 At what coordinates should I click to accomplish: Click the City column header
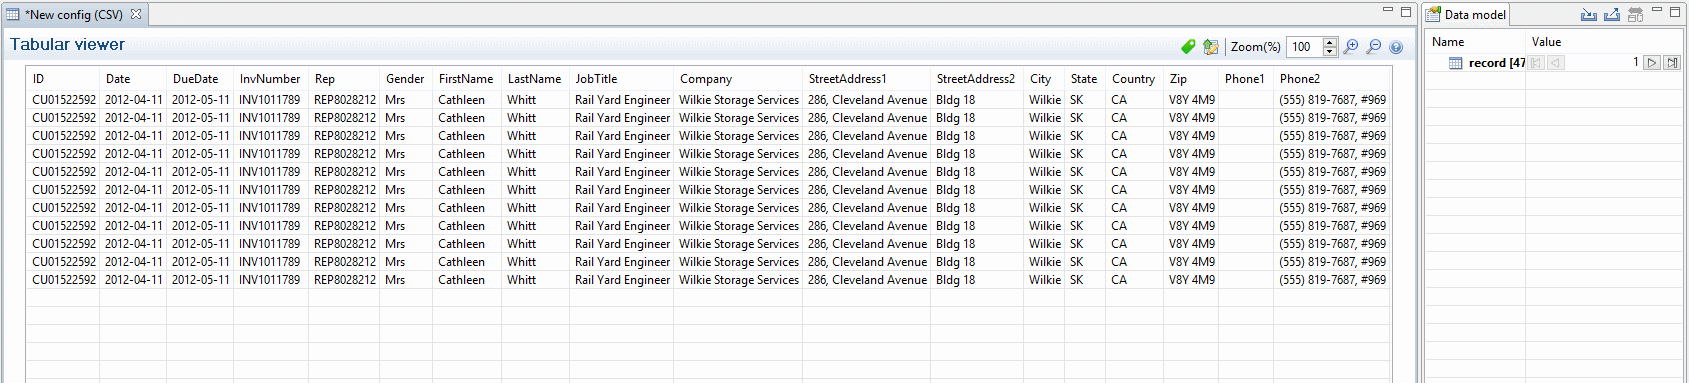1044,79
